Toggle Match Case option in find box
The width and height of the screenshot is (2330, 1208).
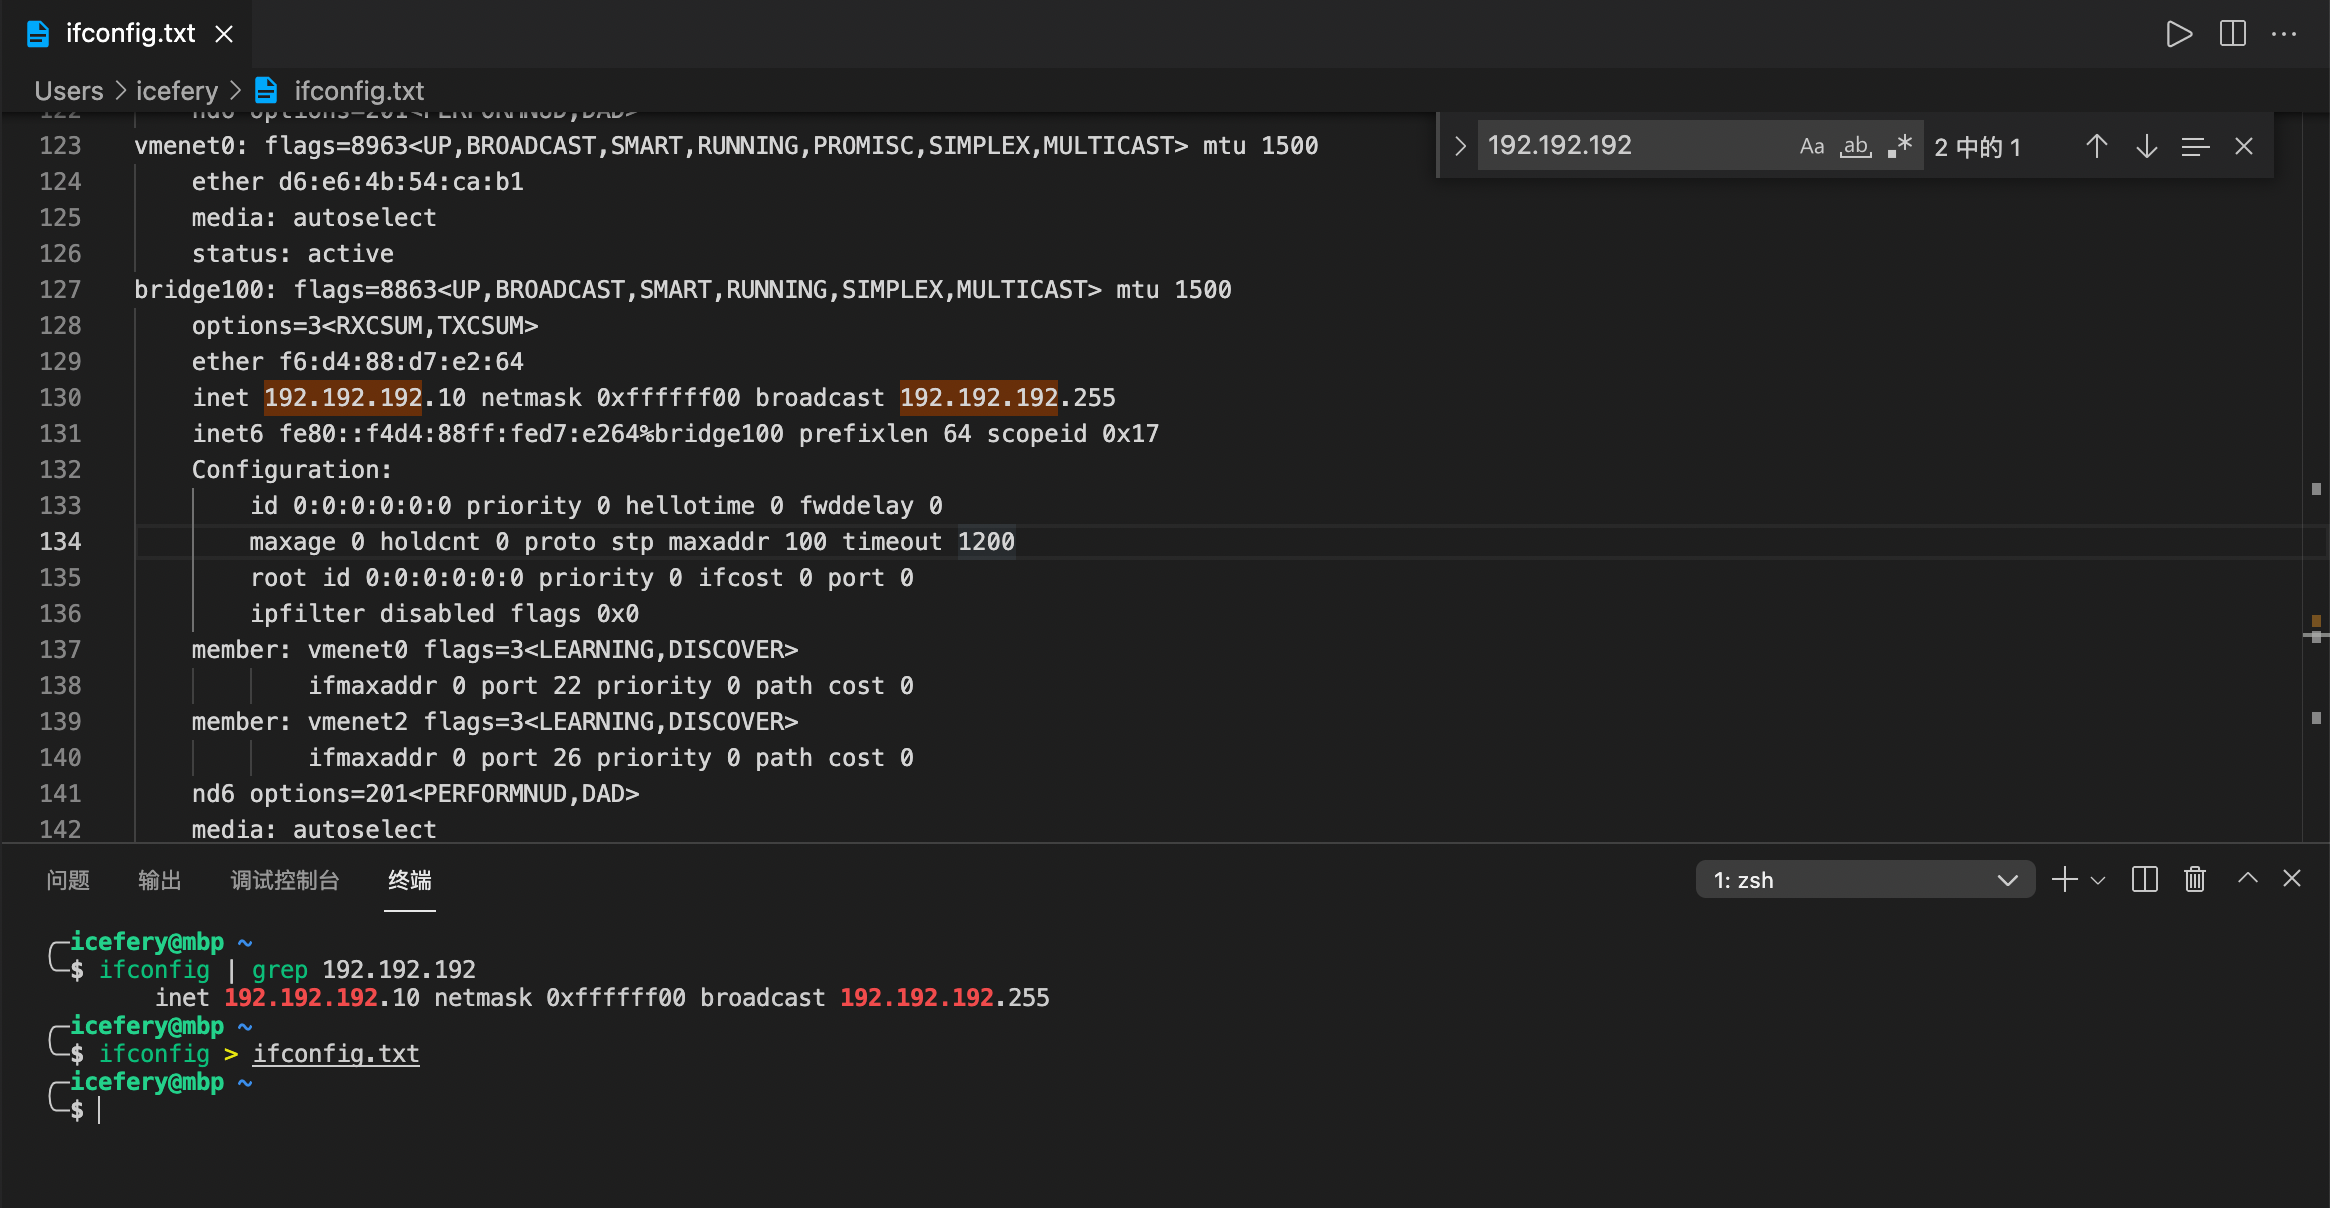[1811, 146]
